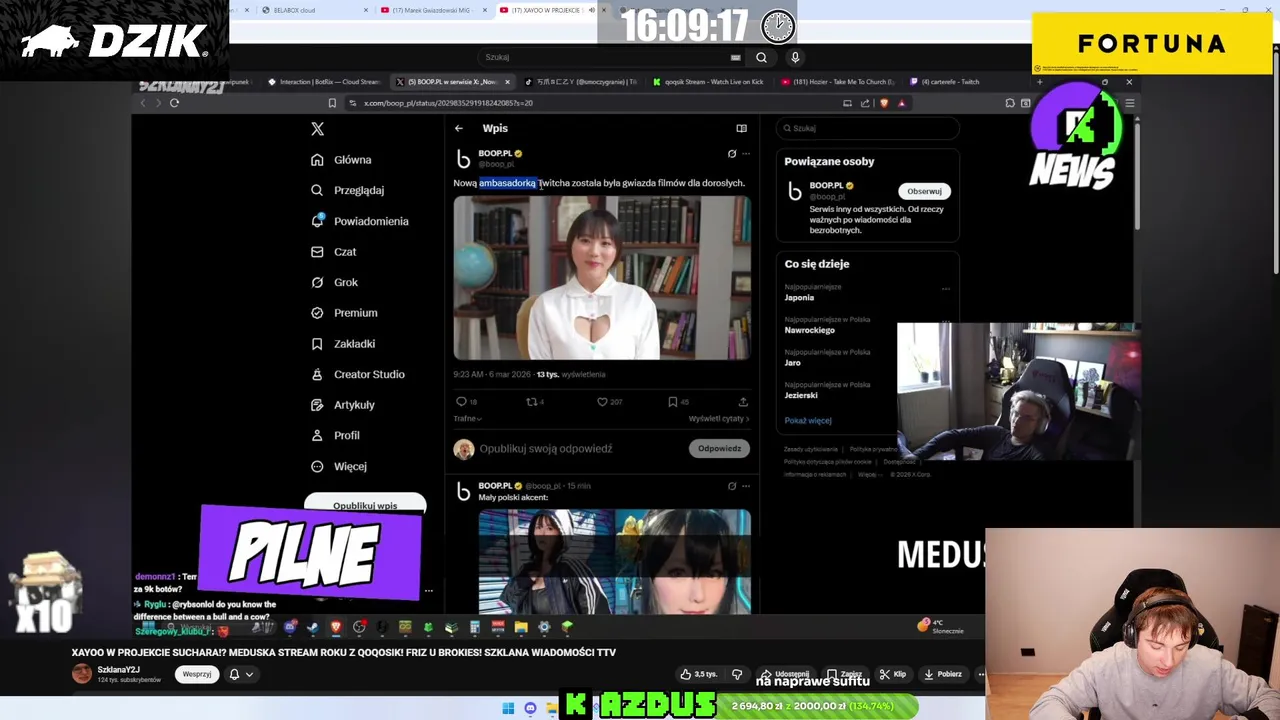Screen dimensions: 1280x720
Task: Click the Pobierz download button
Action: click(x=942, y=674)
